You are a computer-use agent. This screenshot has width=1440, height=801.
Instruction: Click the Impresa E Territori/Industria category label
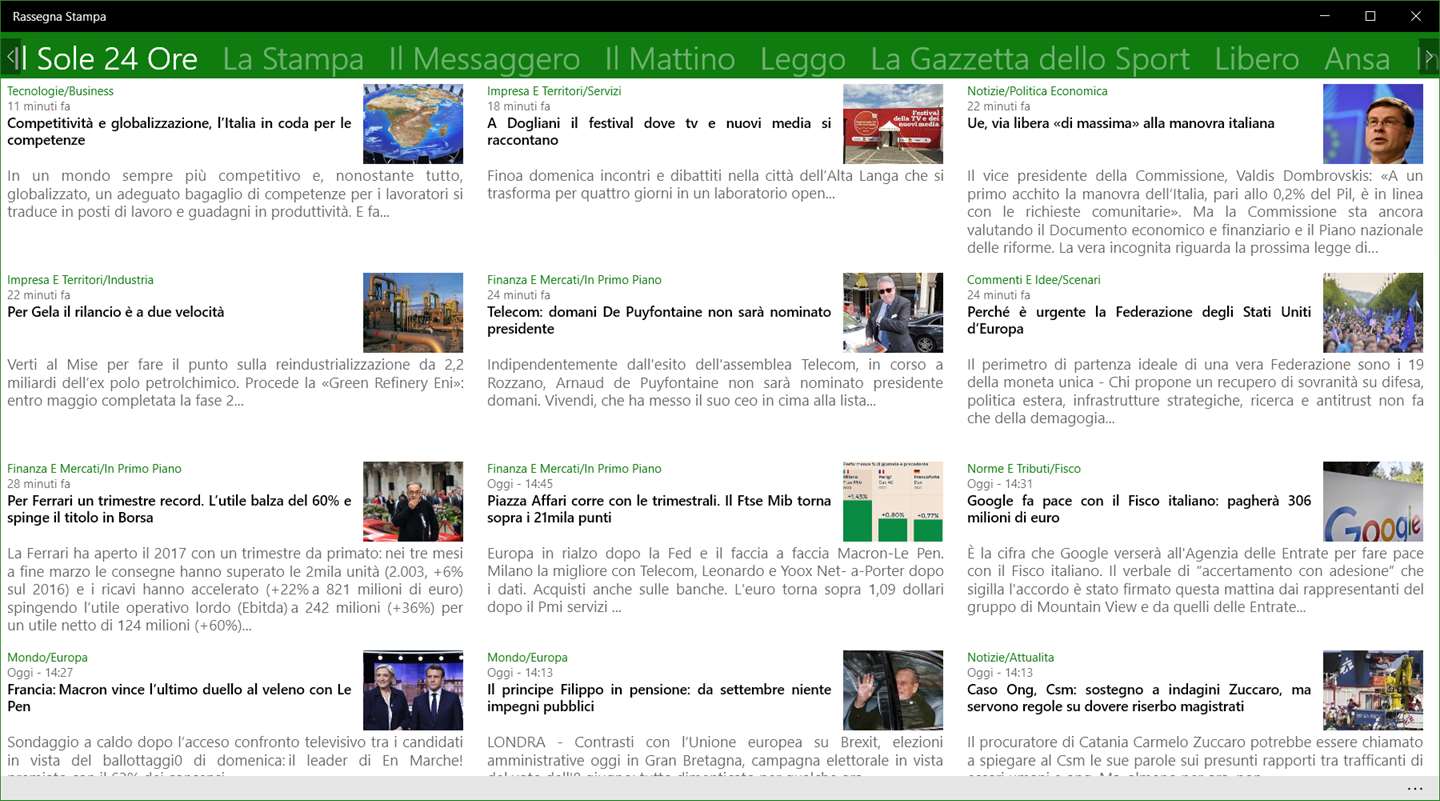point(80,280)
